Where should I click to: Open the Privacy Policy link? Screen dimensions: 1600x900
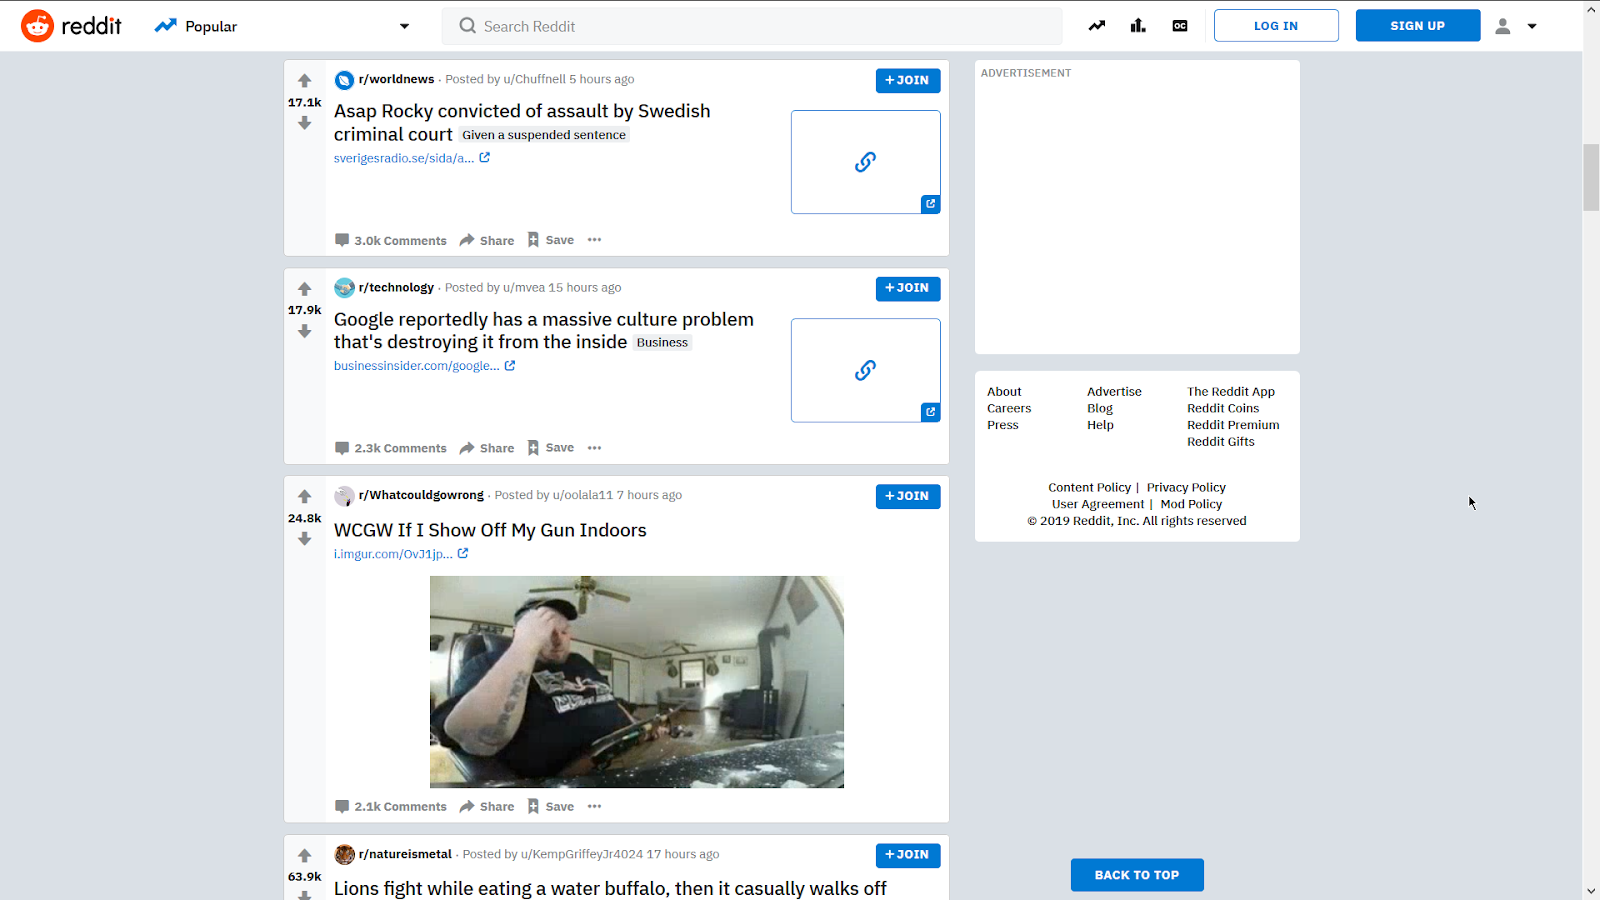click(1186, 488)
